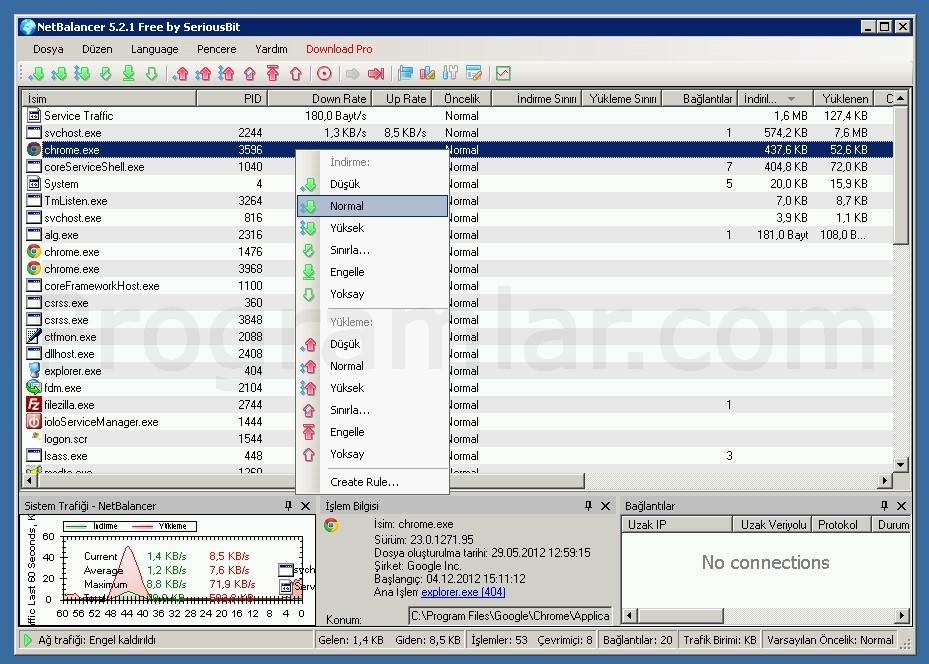Click the Uzak IP column header
This screenshot has width=929, height=664.
[677, 525]
